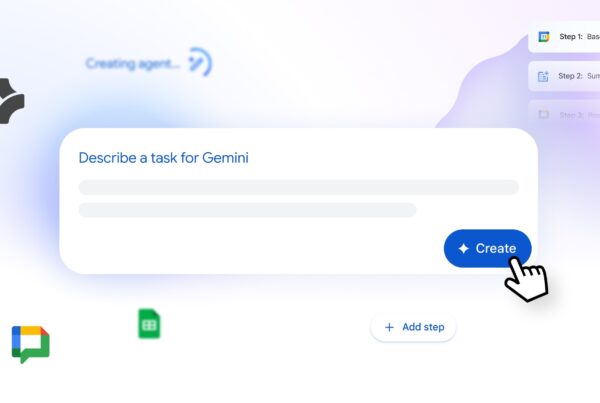
Task: Open the green Google Sheets icon
Action: [149, 323]
